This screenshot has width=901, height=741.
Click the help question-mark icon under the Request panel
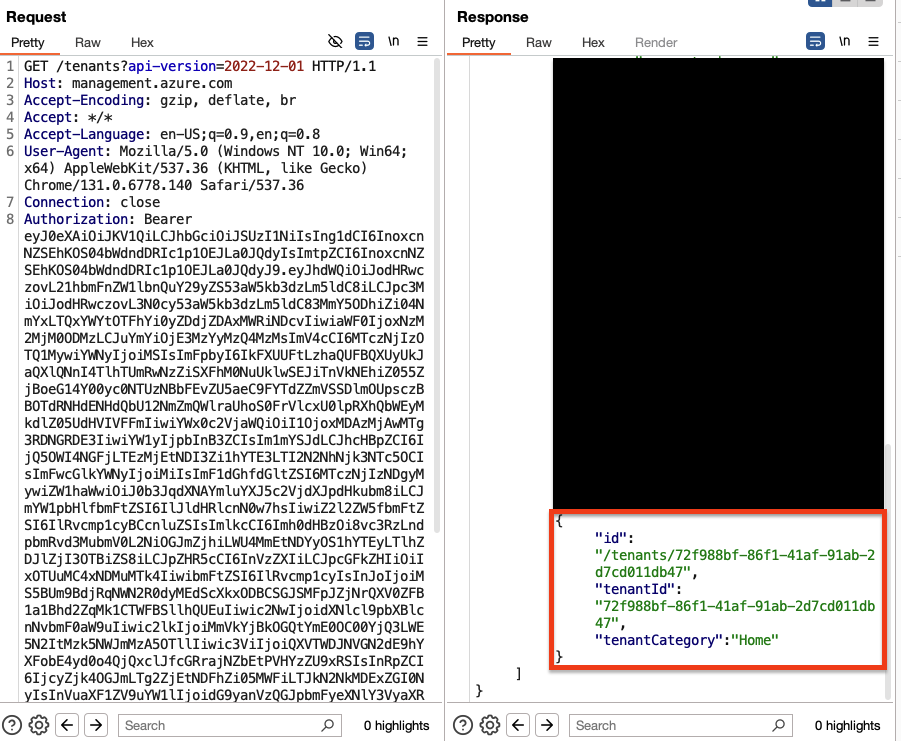(x=12, y=725)
